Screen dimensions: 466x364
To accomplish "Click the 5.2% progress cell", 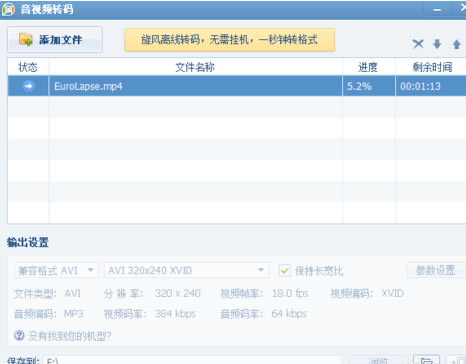I will [x=369, y=86].
